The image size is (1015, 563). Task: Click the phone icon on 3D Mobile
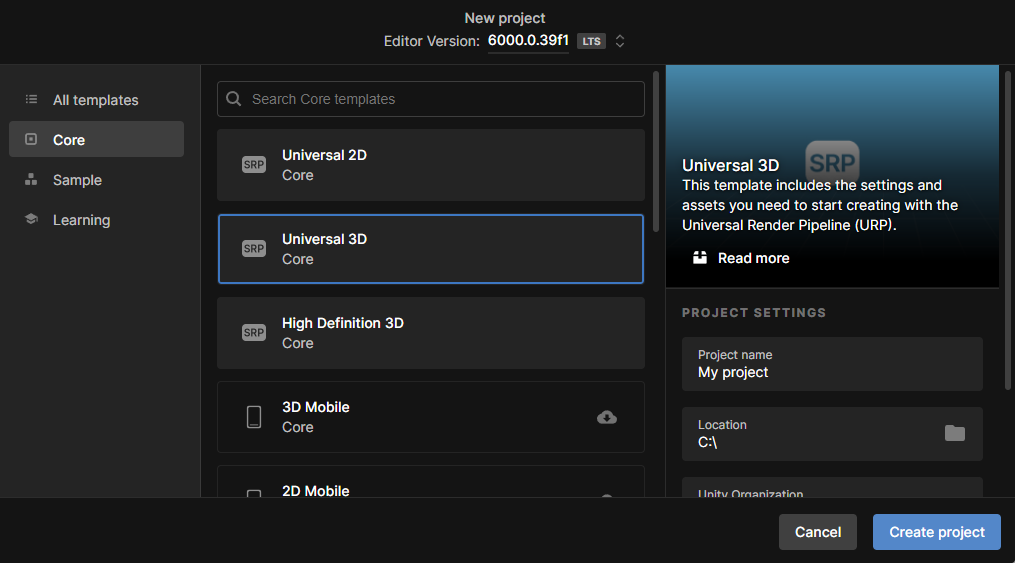(254, 417)
